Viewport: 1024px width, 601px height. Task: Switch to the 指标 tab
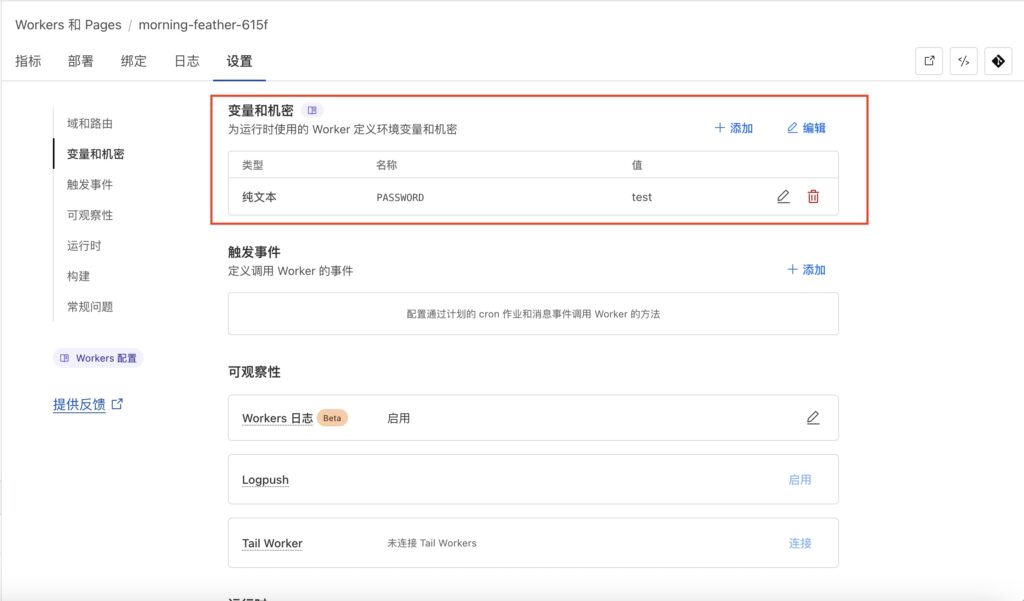click(x=28, y=61)
